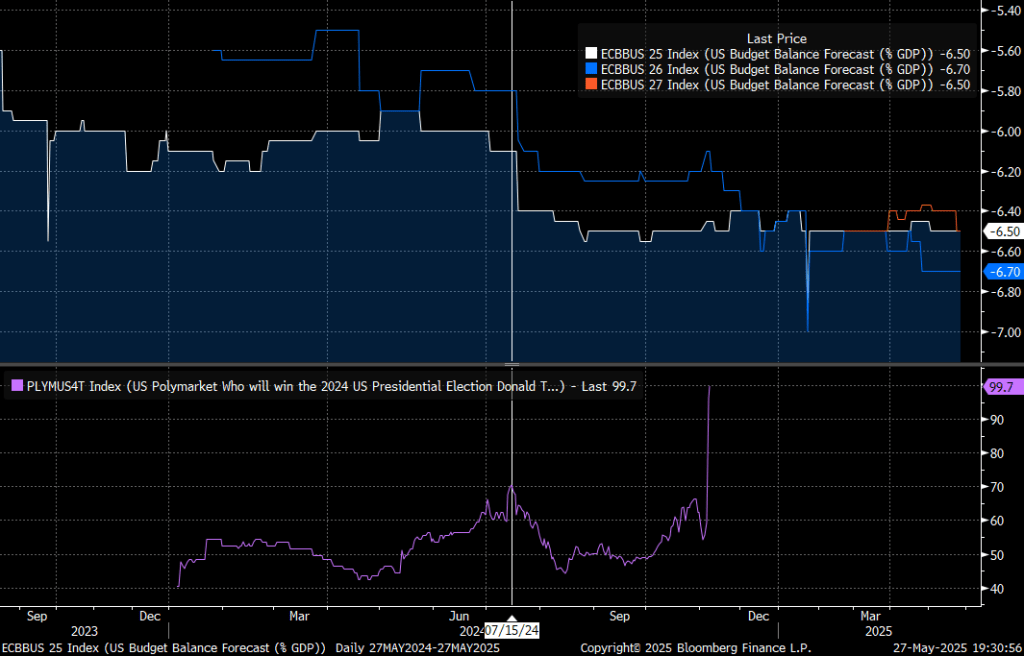
Task: Click the white ECBBUS 25 legend swatch
Action: (590, 53)
